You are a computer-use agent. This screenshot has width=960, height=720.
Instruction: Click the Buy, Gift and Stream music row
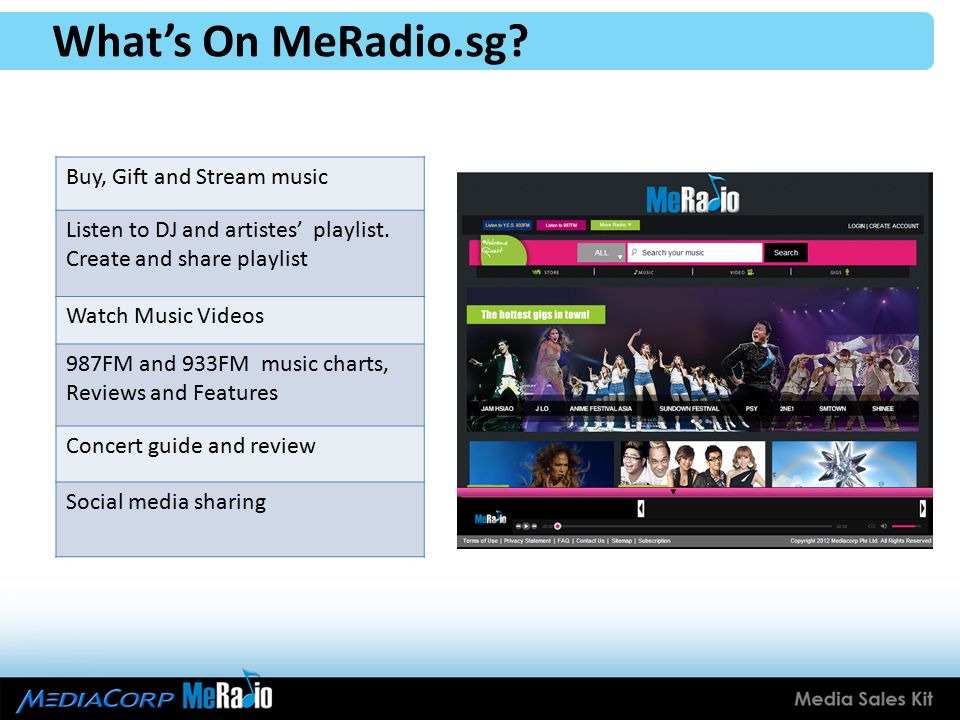240,184
